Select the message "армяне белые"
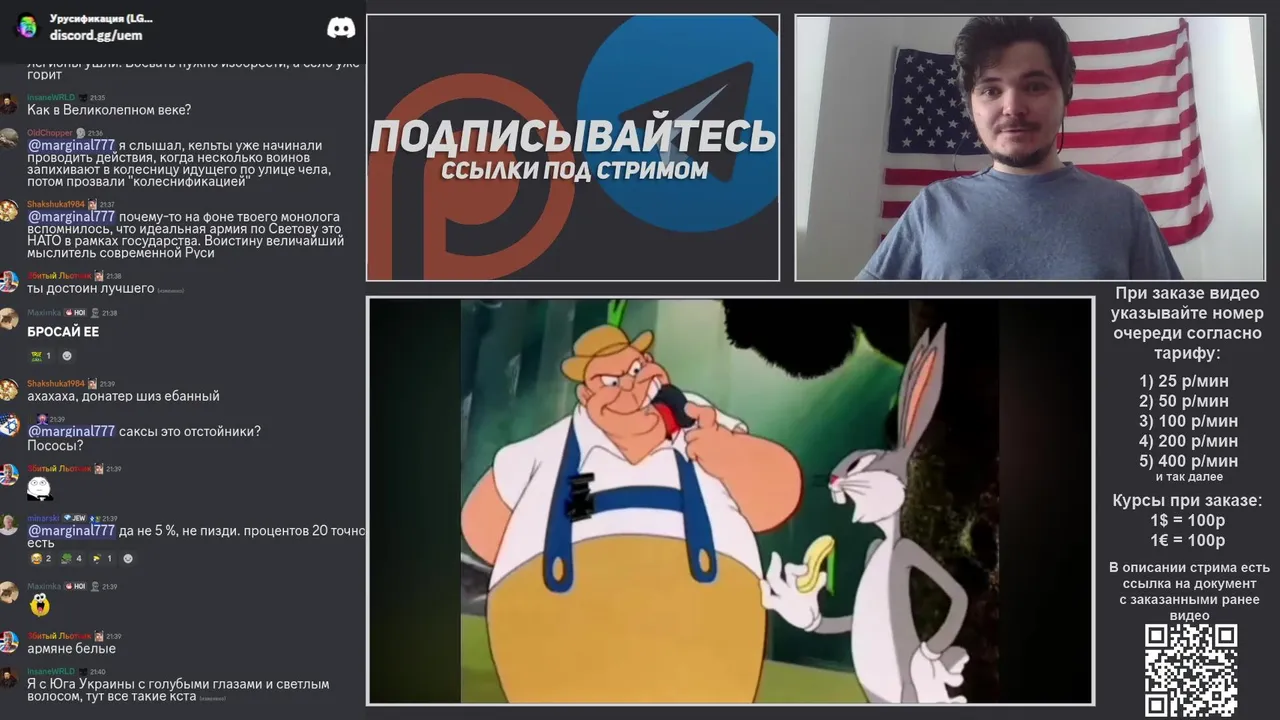Viewport: 1280px width, 720px height. 71,649
